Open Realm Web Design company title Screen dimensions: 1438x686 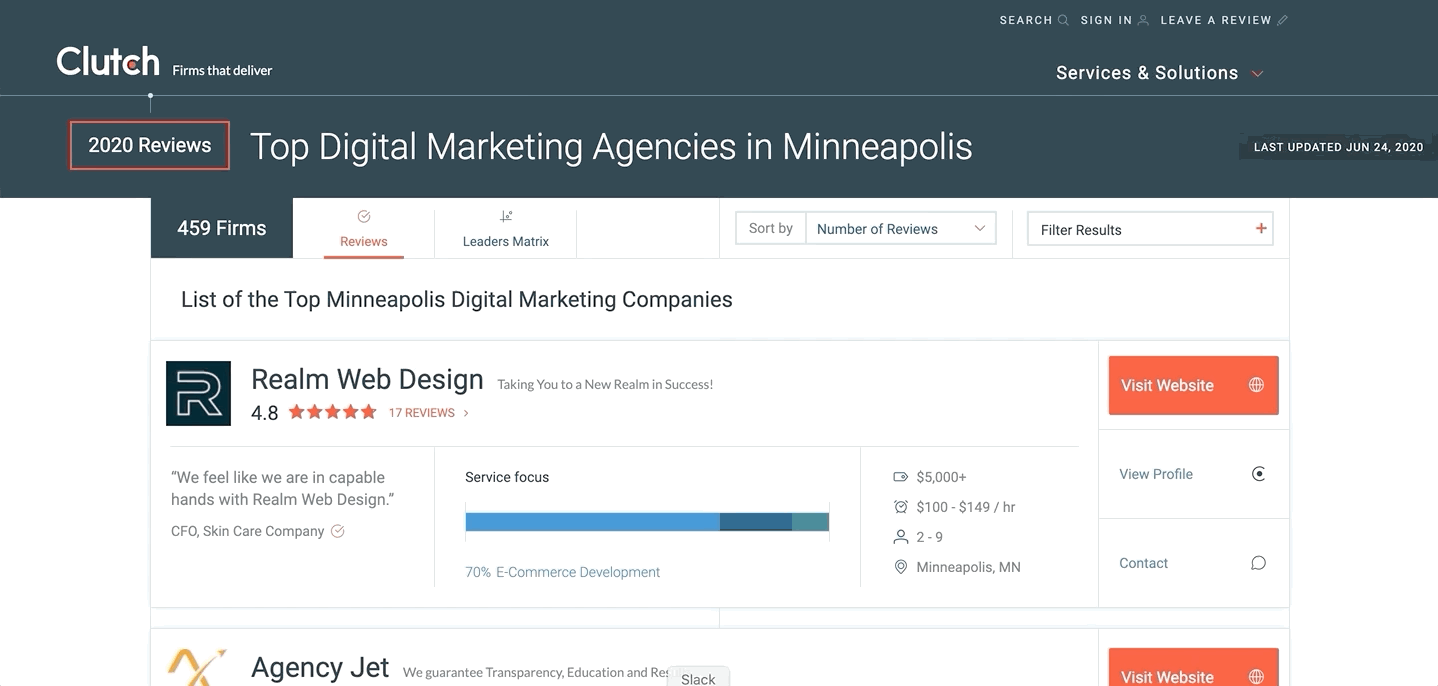[x=367, y=380]
